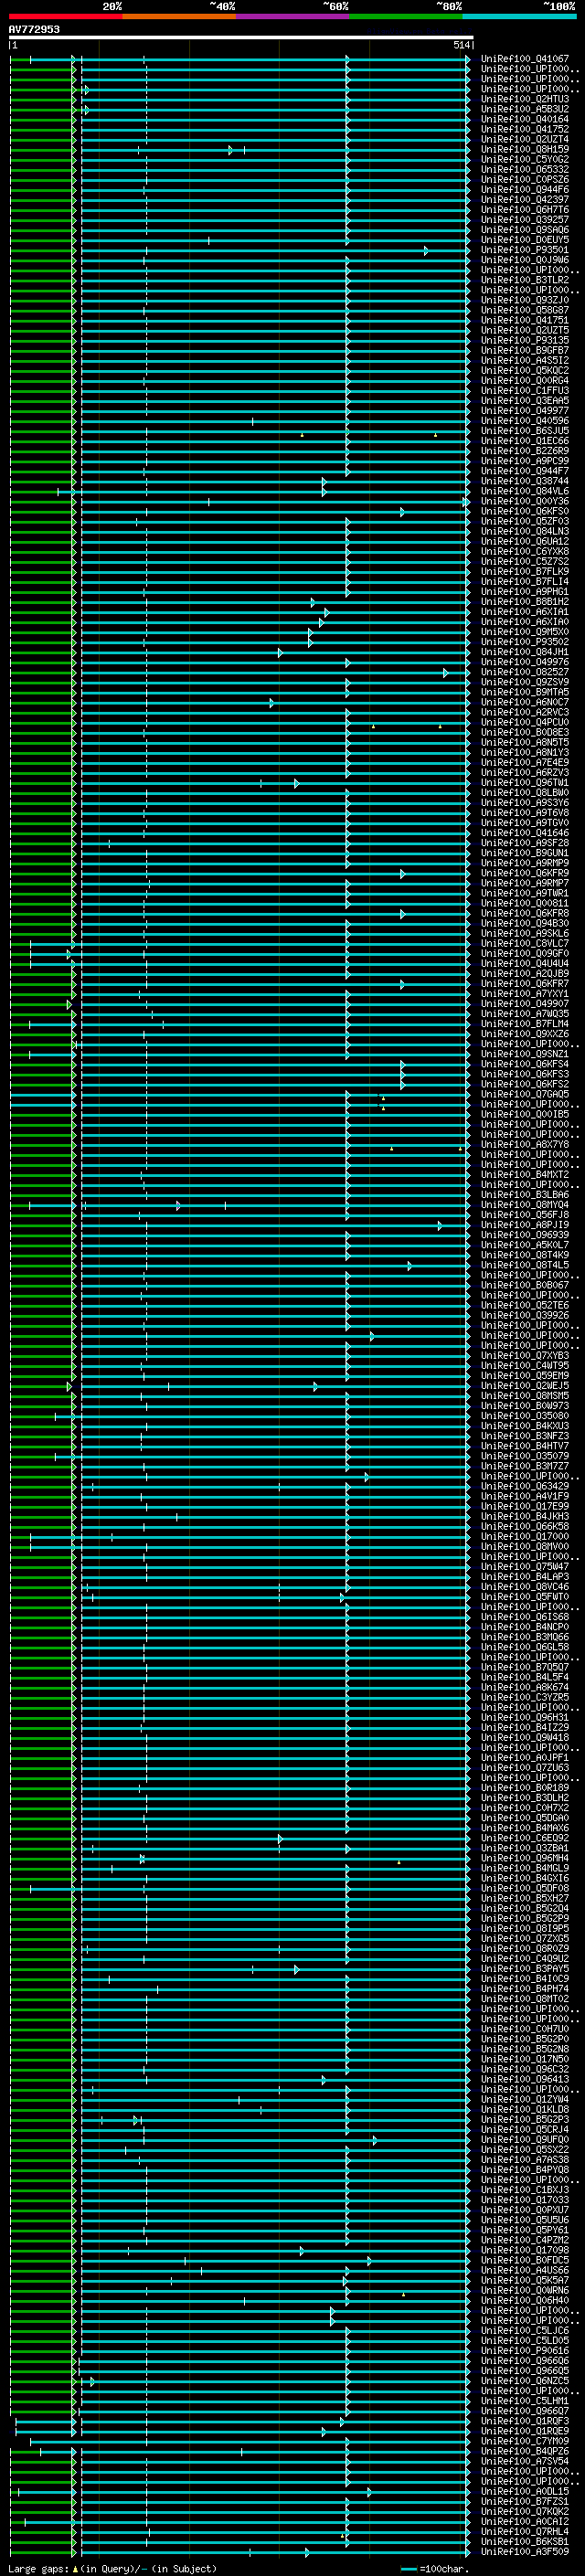Image resolution: width=585 pixels, height=2576 pixels.
Task: Select hit label UniRef100_C5Y0G2
Action: click(x=525, y=159)
